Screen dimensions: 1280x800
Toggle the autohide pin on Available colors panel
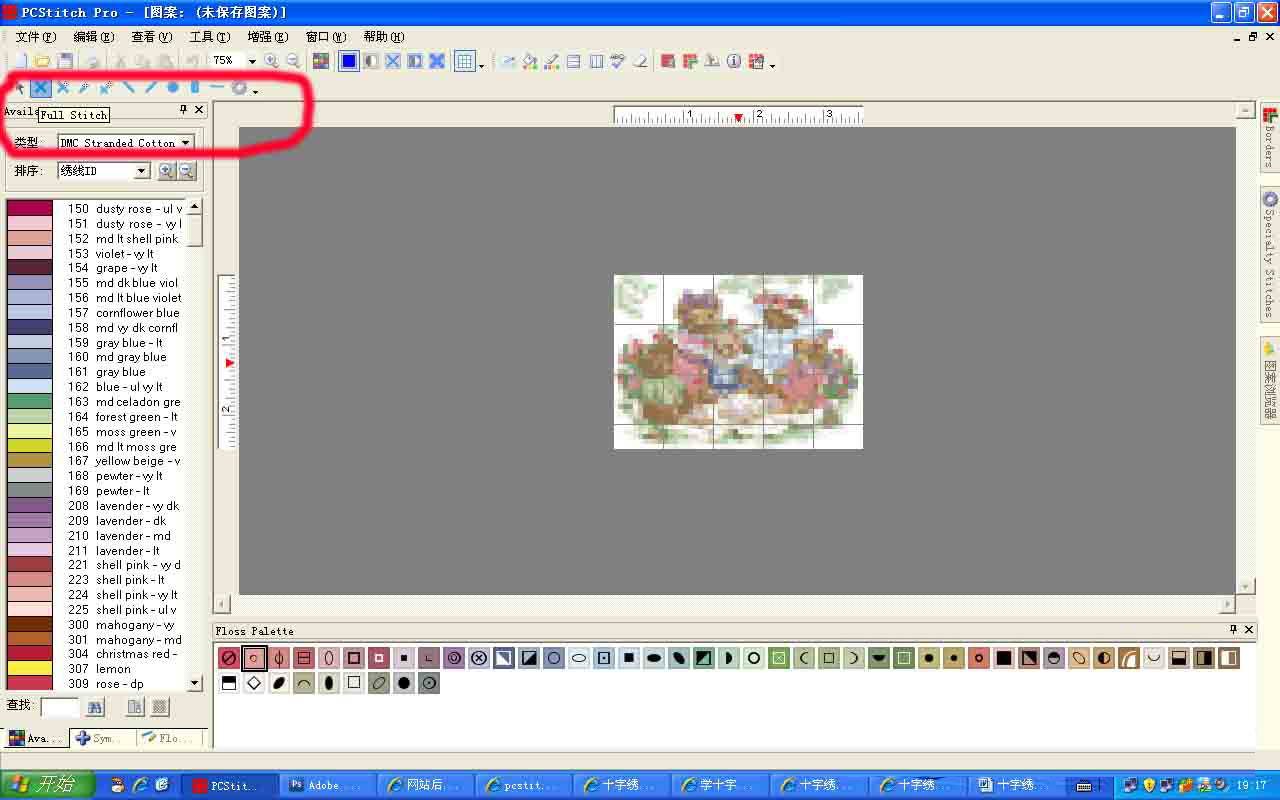click(x=182, y=110)
